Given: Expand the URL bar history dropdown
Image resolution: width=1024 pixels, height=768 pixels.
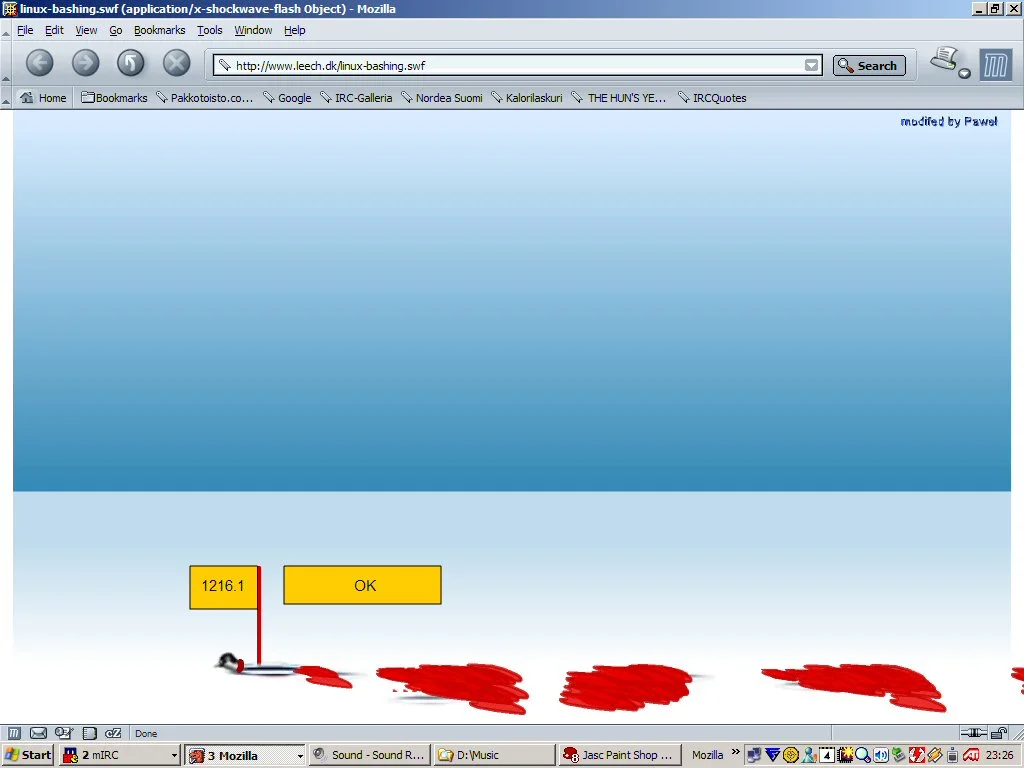Looking at the screenshot, I should coord(812,66).
